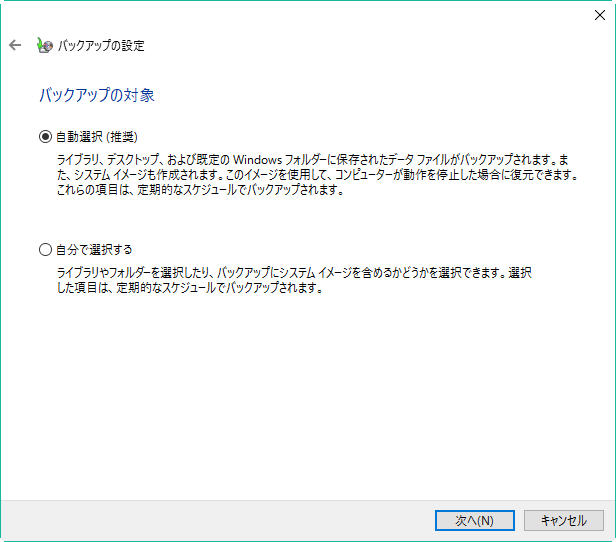The image size is (616, 542).
Task: Click the word Windows in the description
Action: coord(258,160)
